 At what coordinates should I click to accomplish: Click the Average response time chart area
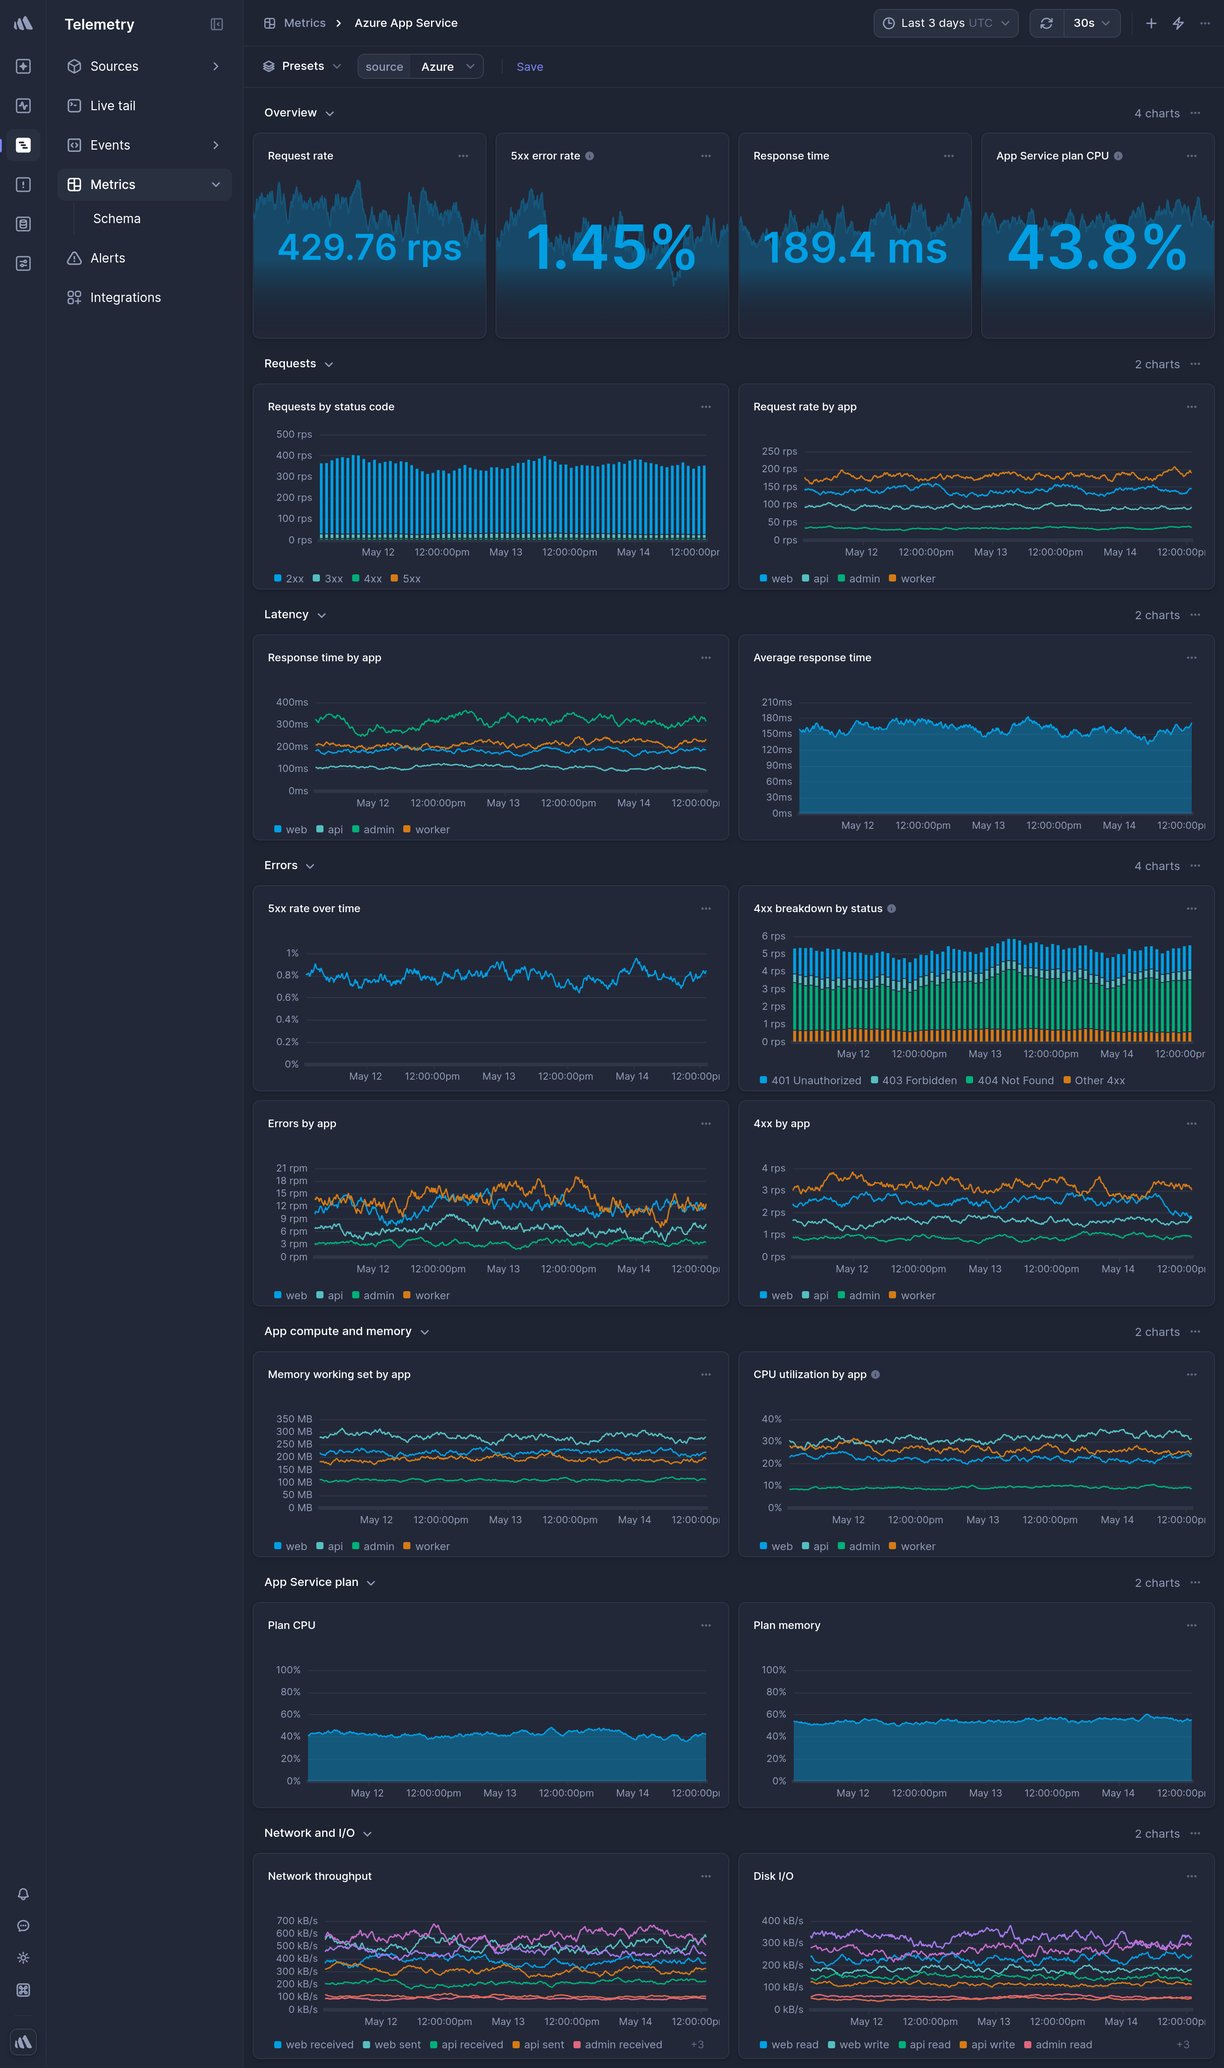tap(995, 766)
